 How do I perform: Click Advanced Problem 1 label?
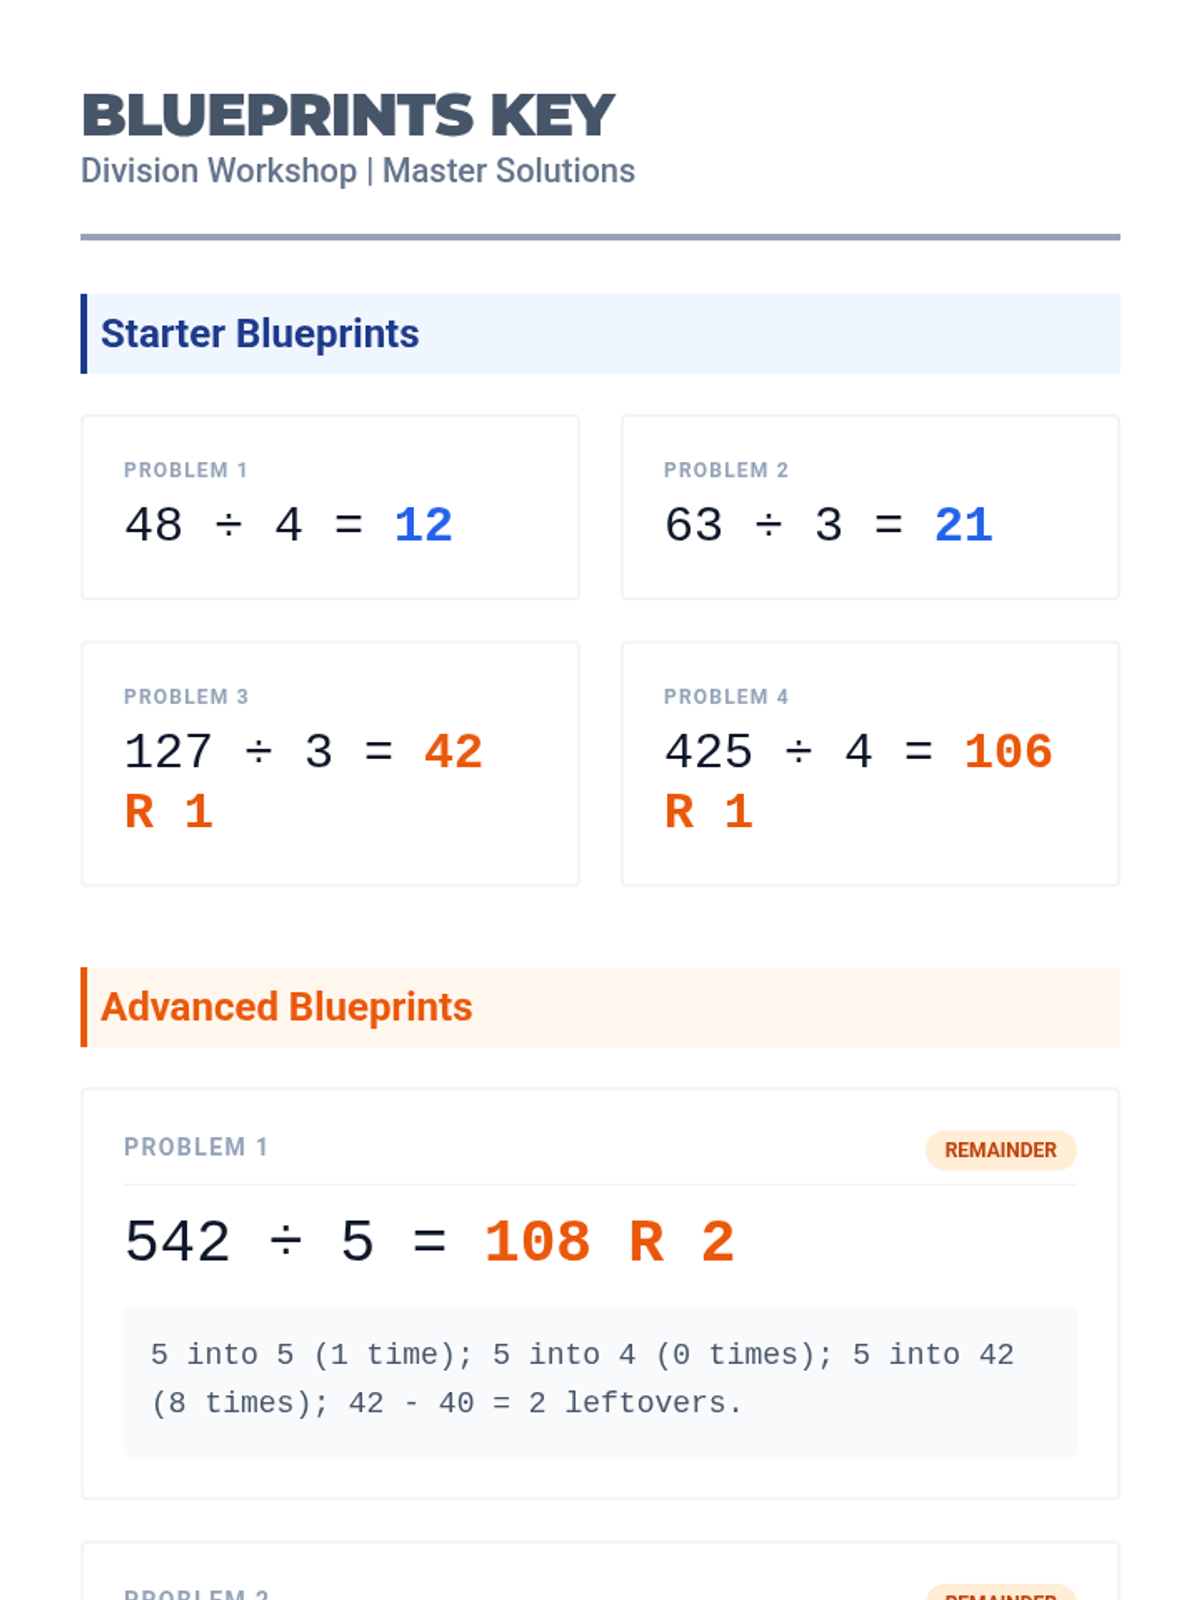tap(196, 1147)
